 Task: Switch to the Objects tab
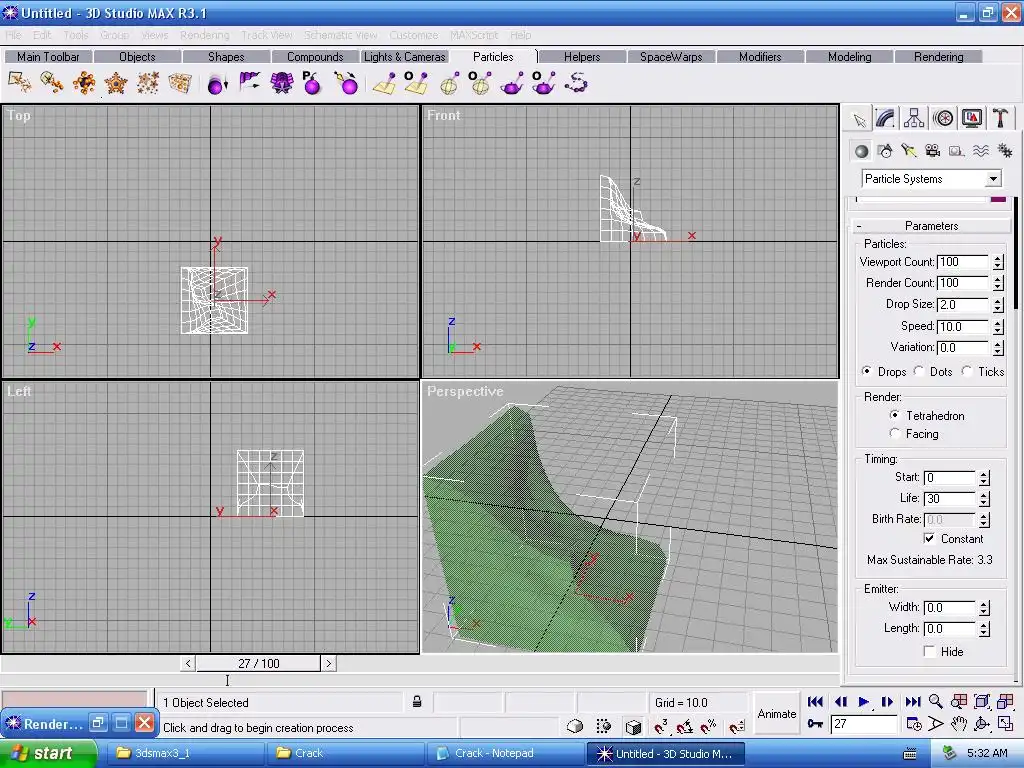137,57
